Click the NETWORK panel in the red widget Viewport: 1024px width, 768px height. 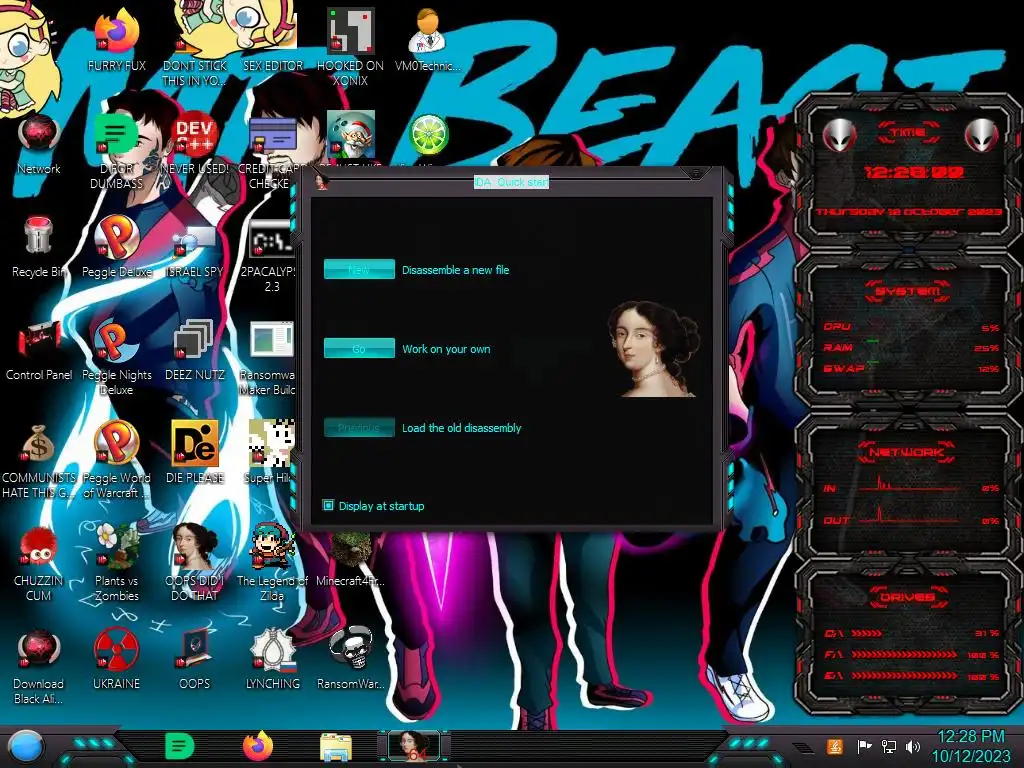908,485
